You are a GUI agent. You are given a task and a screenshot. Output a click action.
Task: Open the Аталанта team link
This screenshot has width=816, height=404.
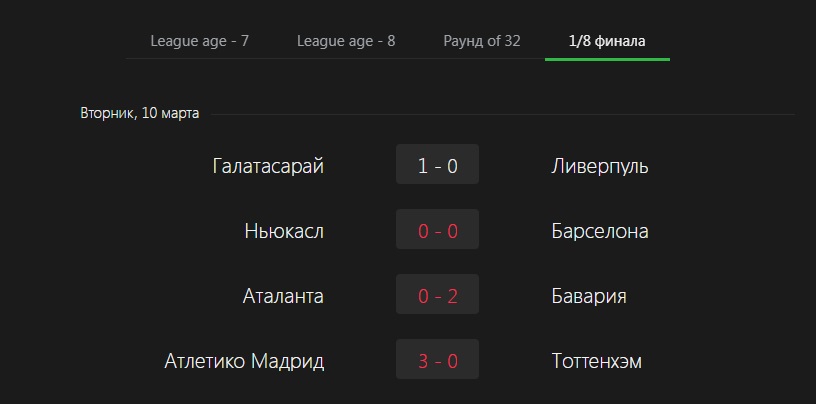(x=283, y=296)
